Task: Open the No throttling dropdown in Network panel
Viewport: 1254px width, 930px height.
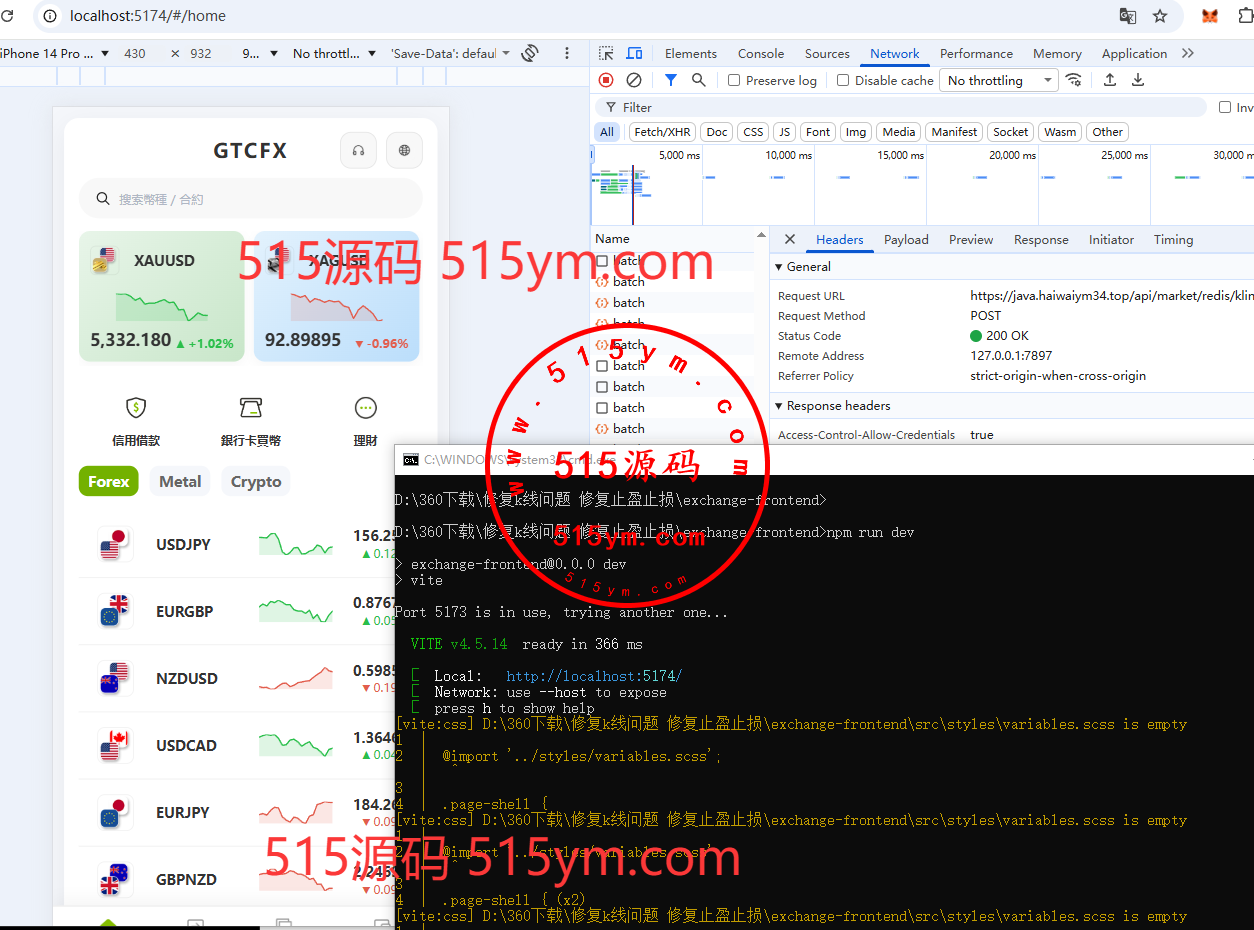Action: [998, 81]
